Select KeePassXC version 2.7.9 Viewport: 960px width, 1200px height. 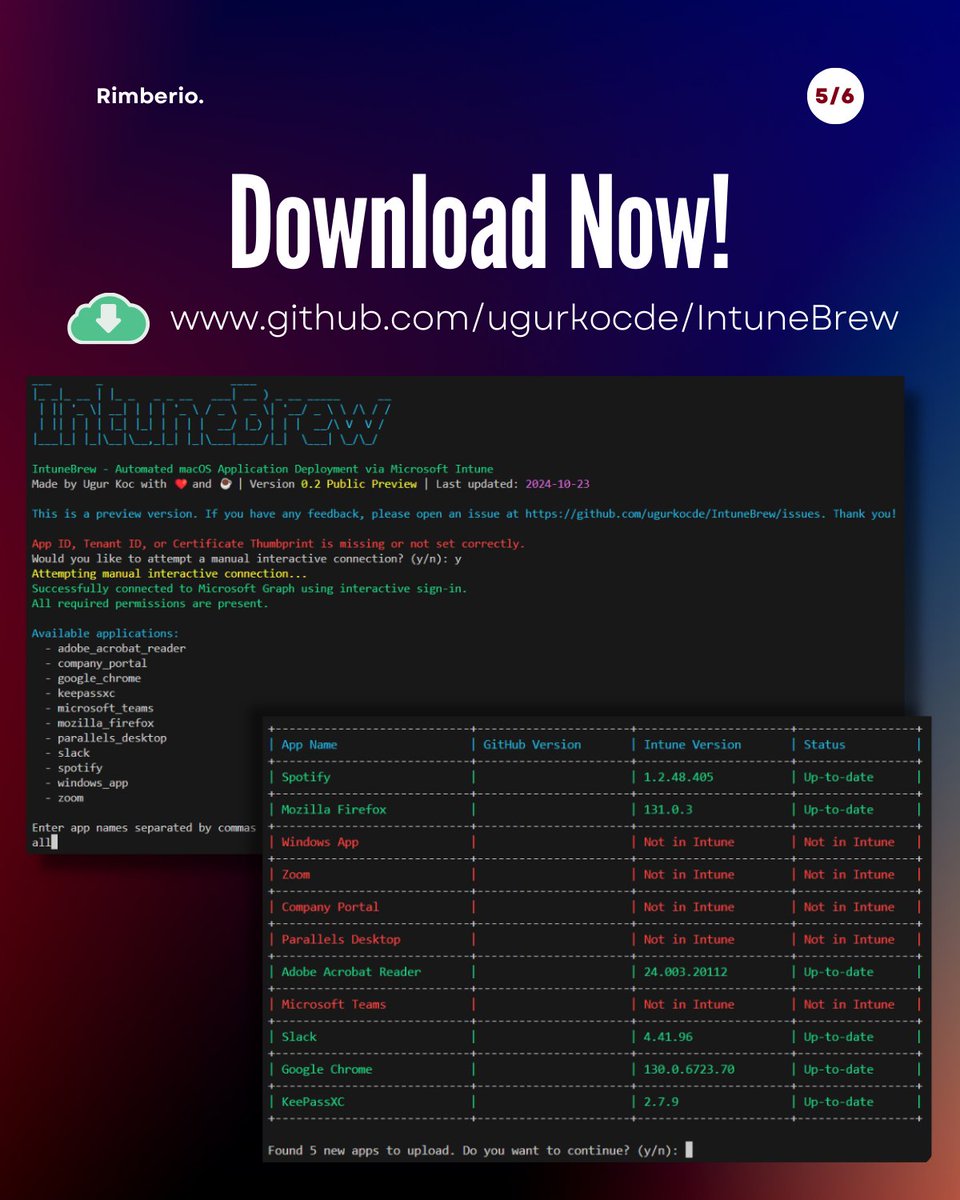(661, 1102)
